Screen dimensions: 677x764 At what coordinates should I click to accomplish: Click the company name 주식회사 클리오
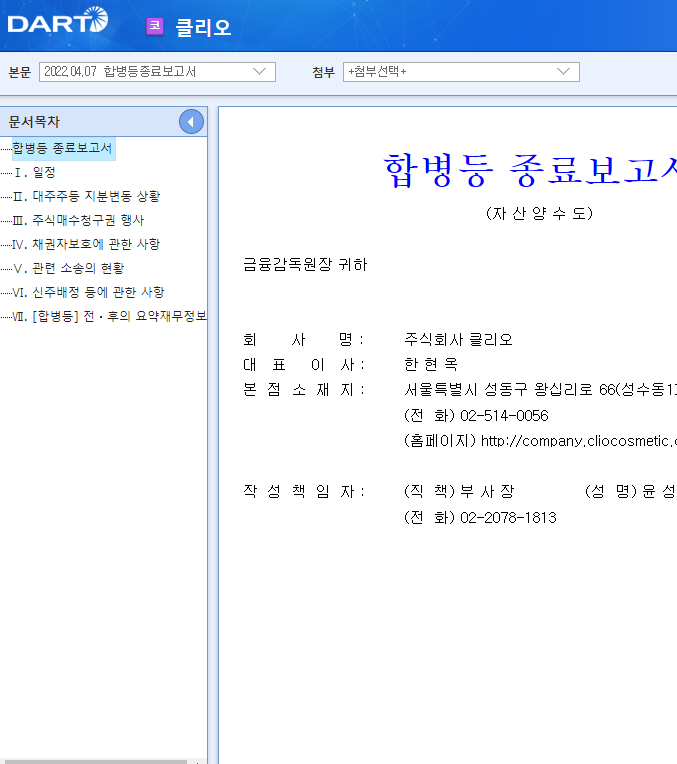(x=458, y=340)
